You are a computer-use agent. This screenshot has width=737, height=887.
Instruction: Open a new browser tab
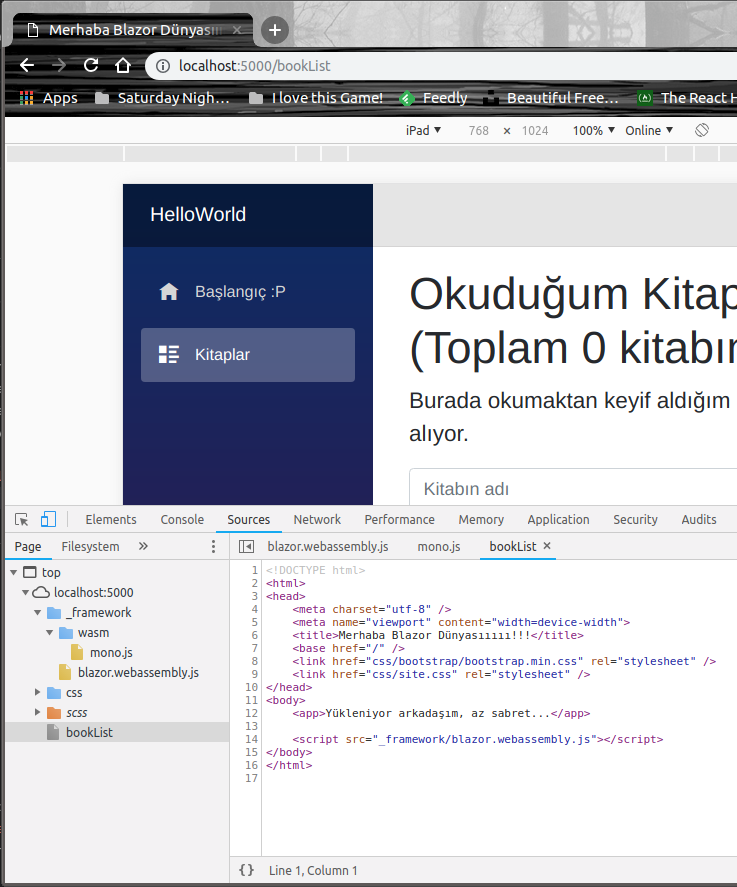(x=275, y=30)
